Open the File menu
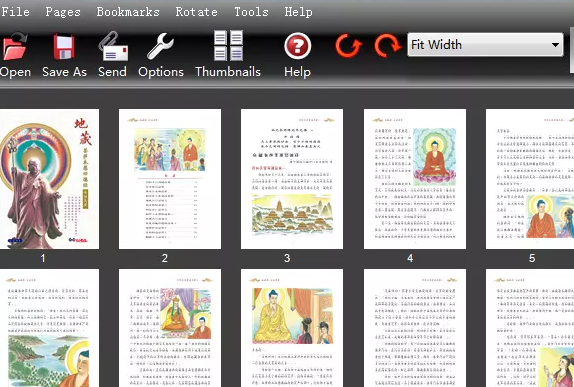The width and height of the screenshot is (574, 387). pos(15,12)
